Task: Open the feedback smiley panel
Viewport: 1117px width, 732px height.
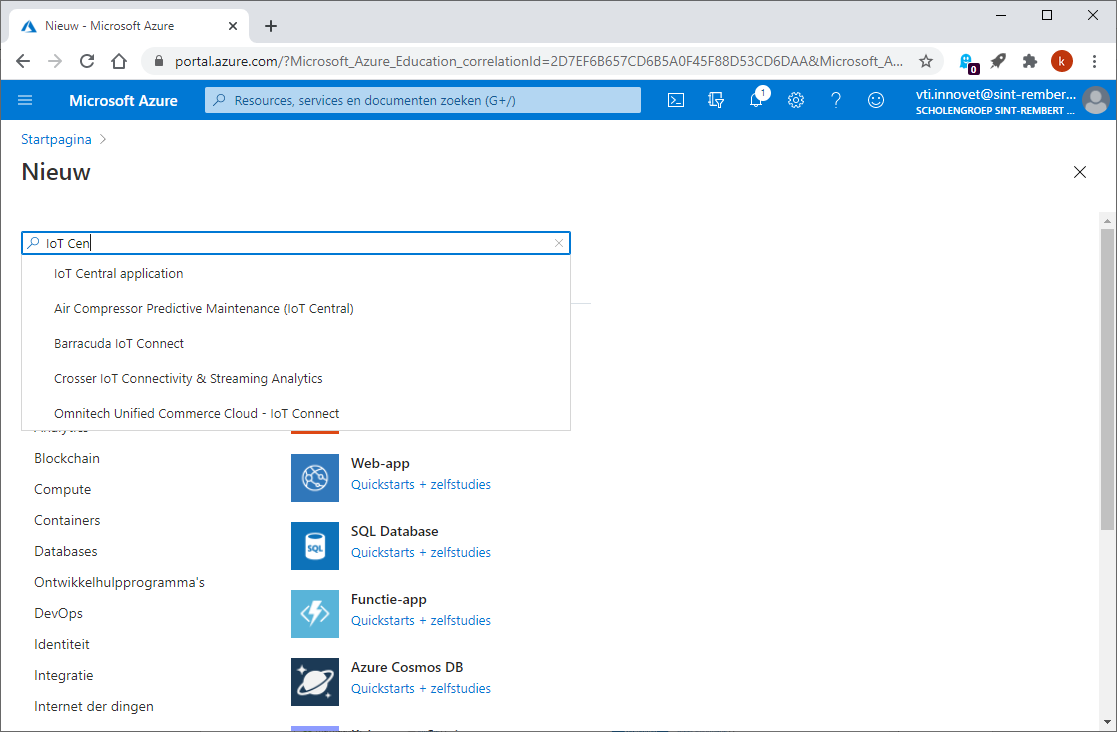Action: point(876,100)
